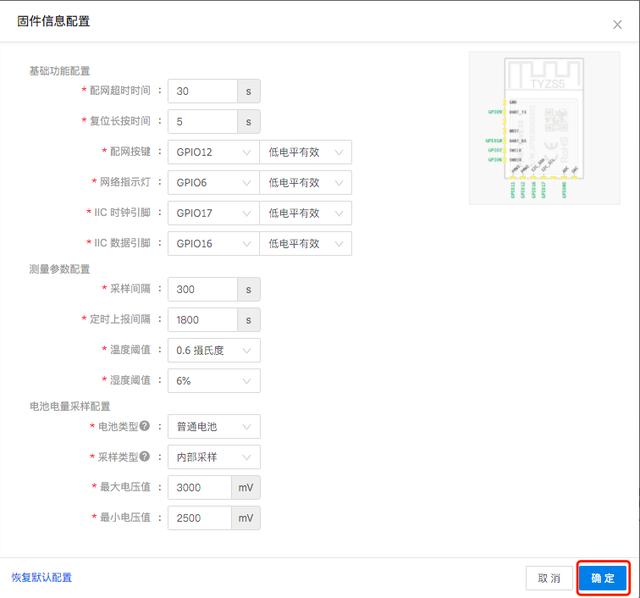Open the 电池类型 普通电池 dropdown

click(x=214, y=427)
